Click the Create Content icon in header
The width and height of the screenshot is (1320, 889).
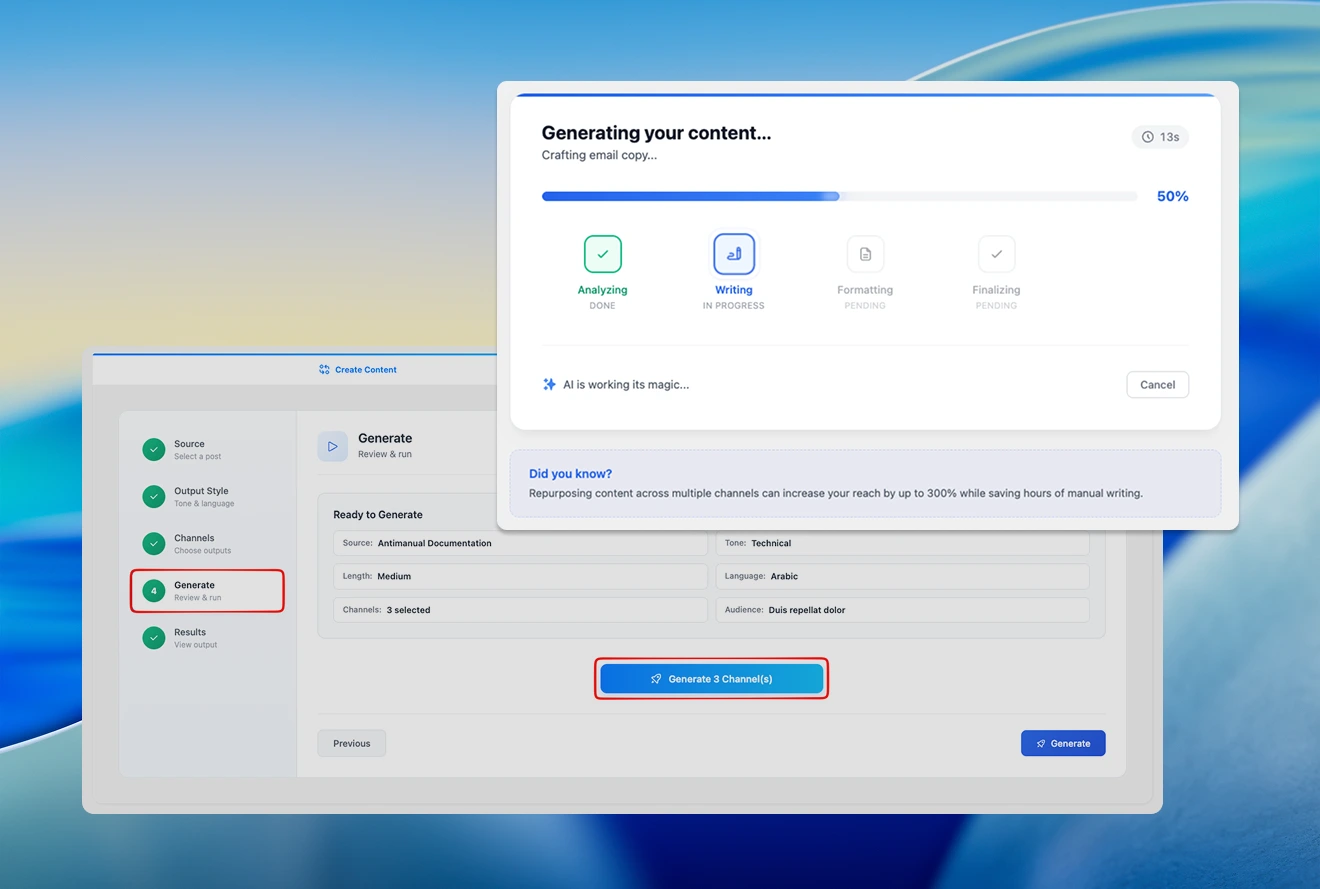click(324, 370)
